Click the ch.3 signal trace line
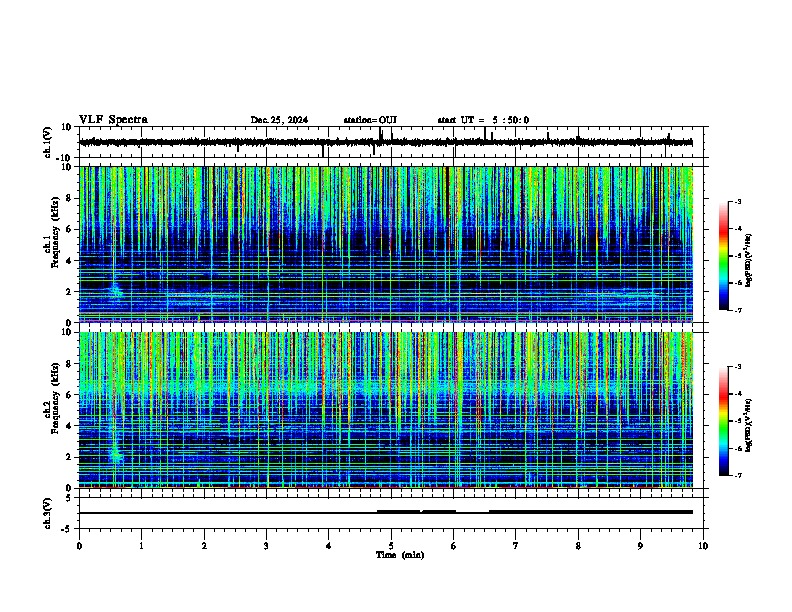Screen dimensions: 792x612 click(x=386, y=512)
